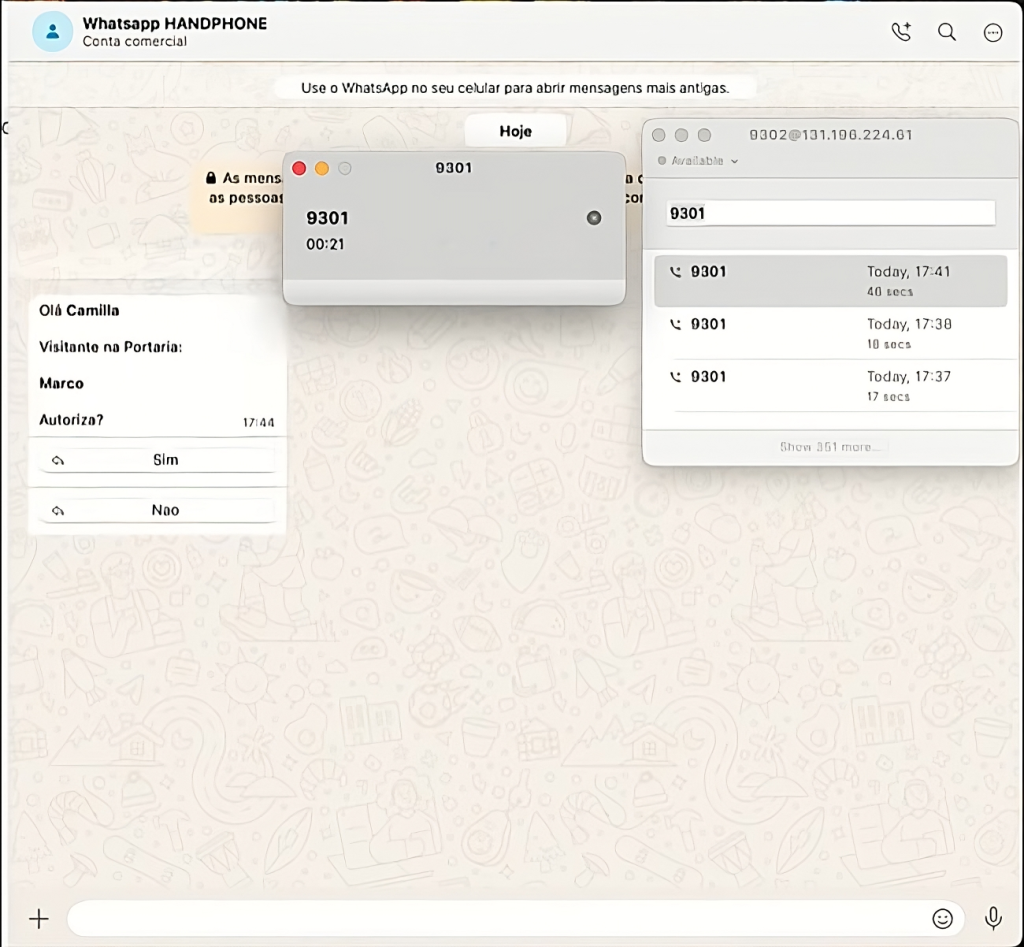1024x947 pixels.
Task: Minimize the 9301 call window
Action: click(x=322, y=169)
